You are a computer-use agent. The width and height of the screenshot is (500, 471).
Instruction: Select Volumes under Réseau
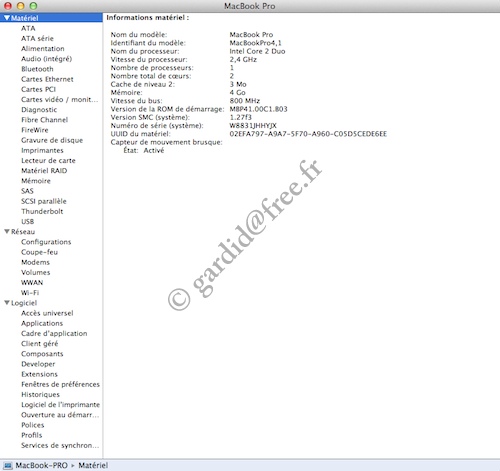(36, 272)
